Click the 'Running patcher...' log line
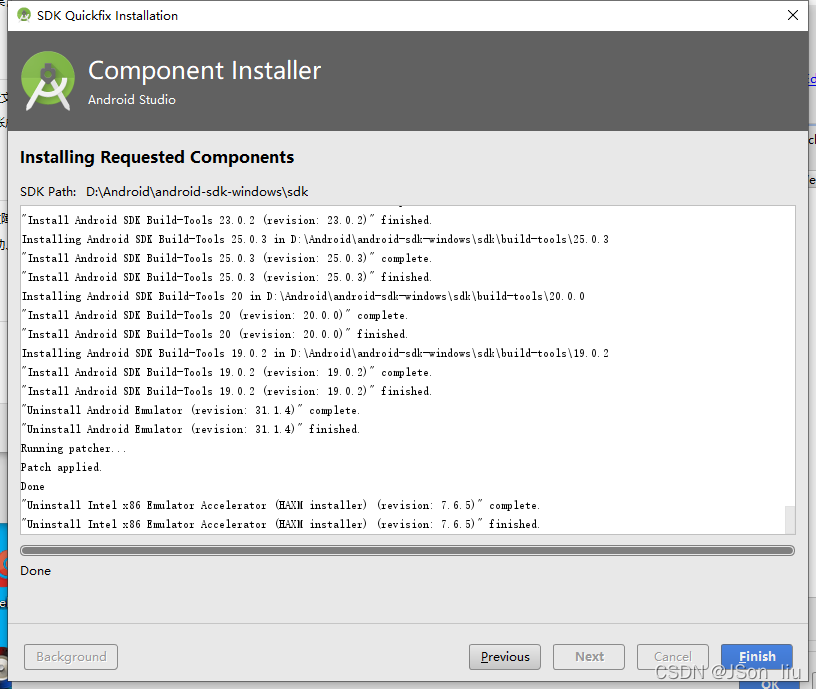The width and height of the screenshot is (816, 689). click(x=73, y=449)
